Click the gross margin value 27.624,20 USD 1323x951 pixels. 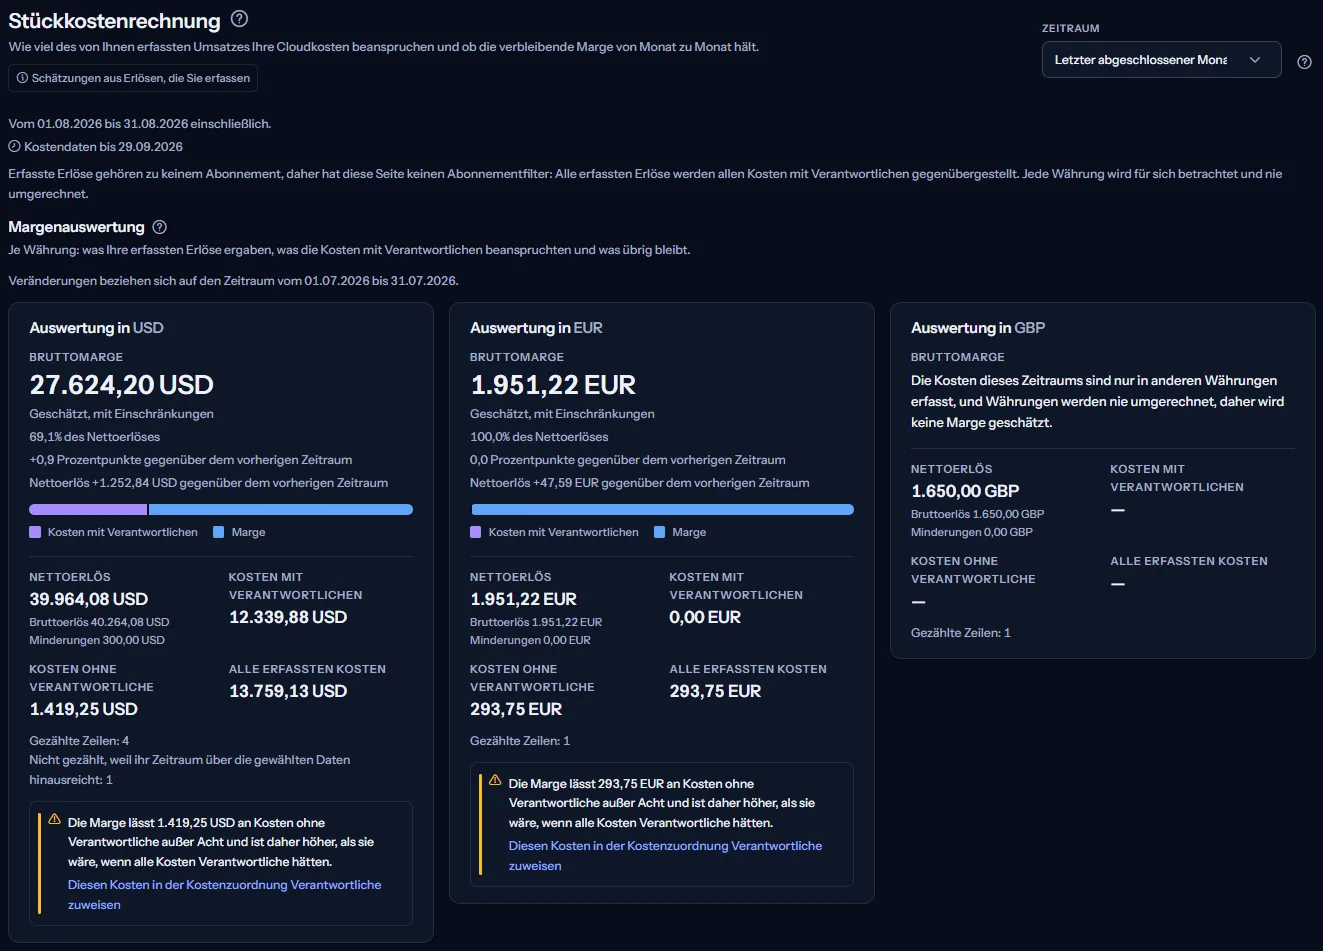tap(122, 385)
